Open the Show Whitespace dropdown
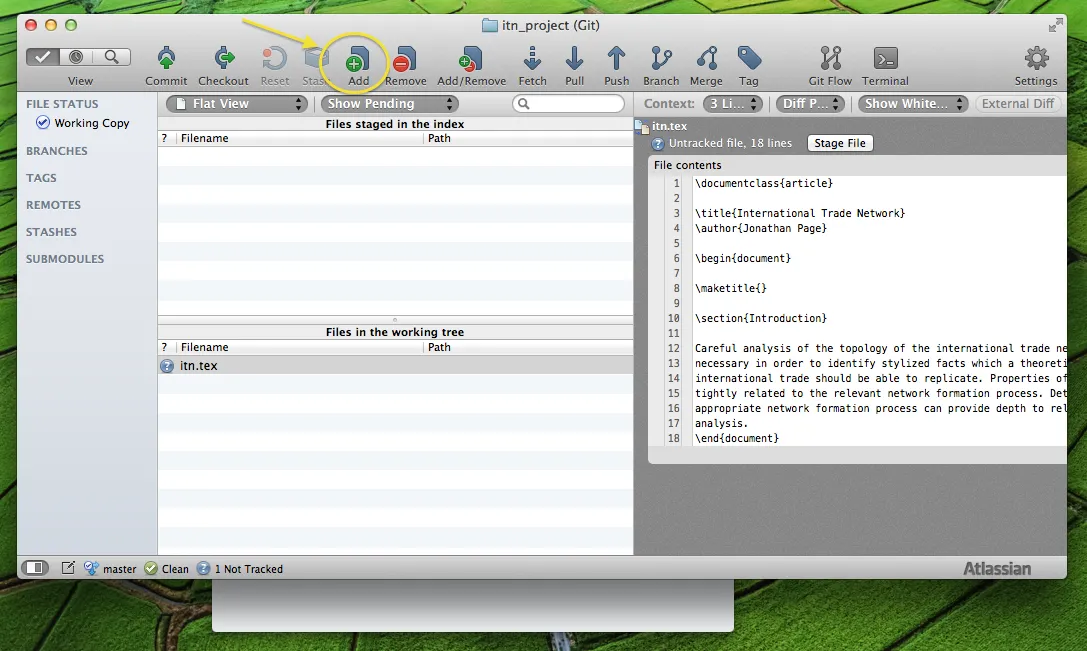The image size is (1087, 651). [912, 103]
